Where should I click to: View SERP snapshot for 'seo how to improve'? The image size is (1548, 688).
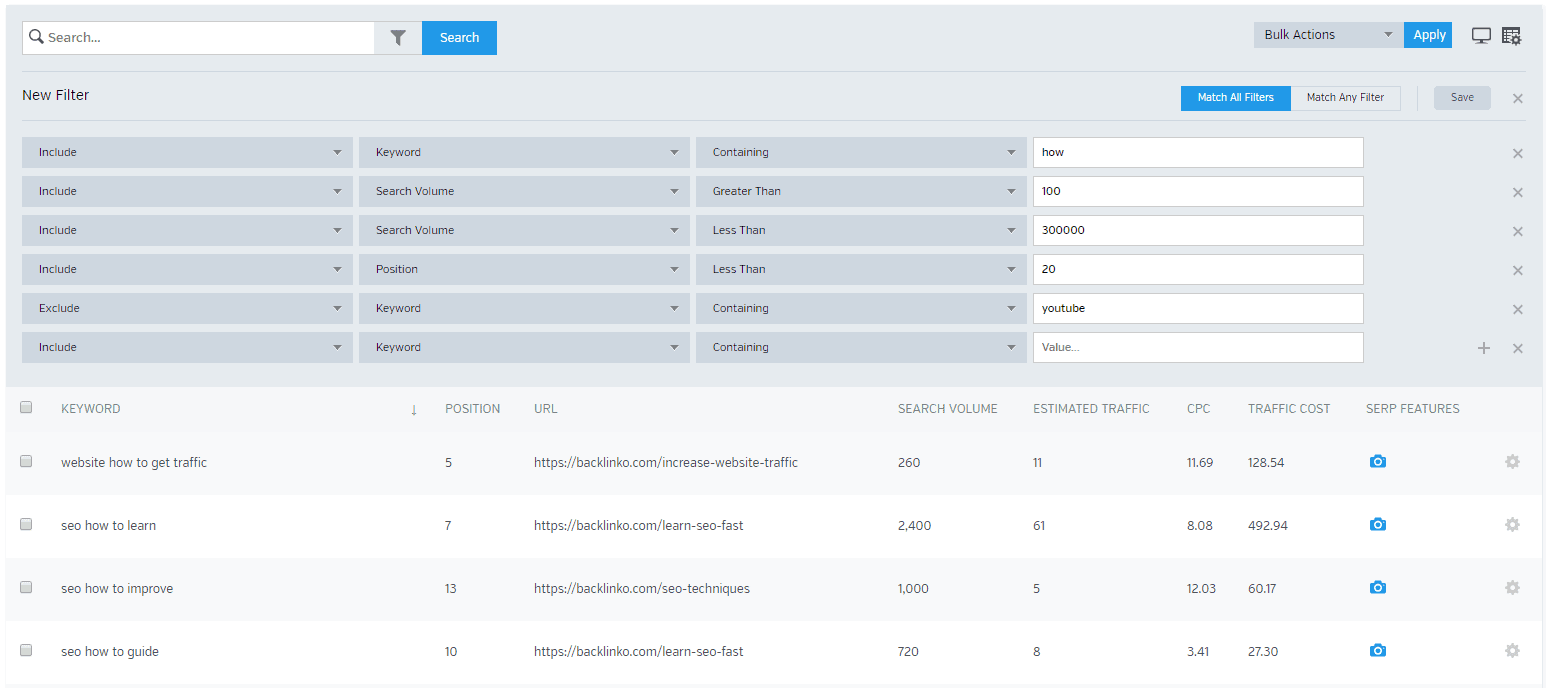[1378, 588]
